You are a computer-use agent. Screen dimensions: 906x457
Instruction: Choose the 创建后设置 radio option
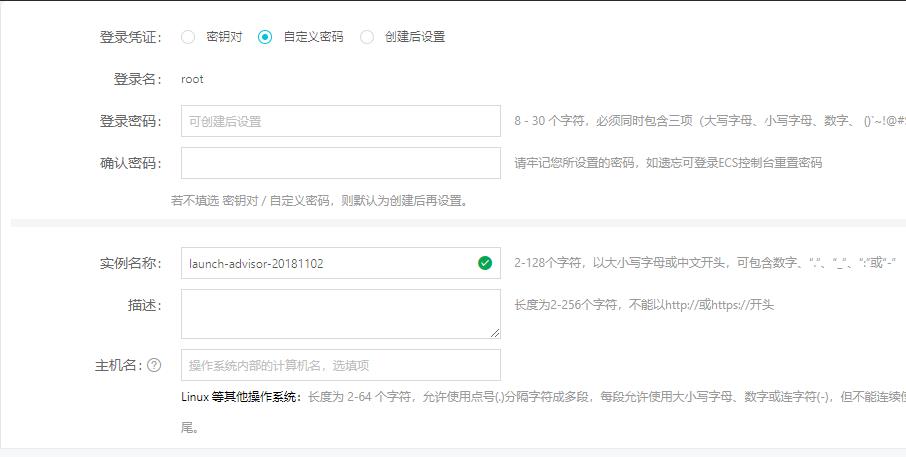click(x=367, y=37)
